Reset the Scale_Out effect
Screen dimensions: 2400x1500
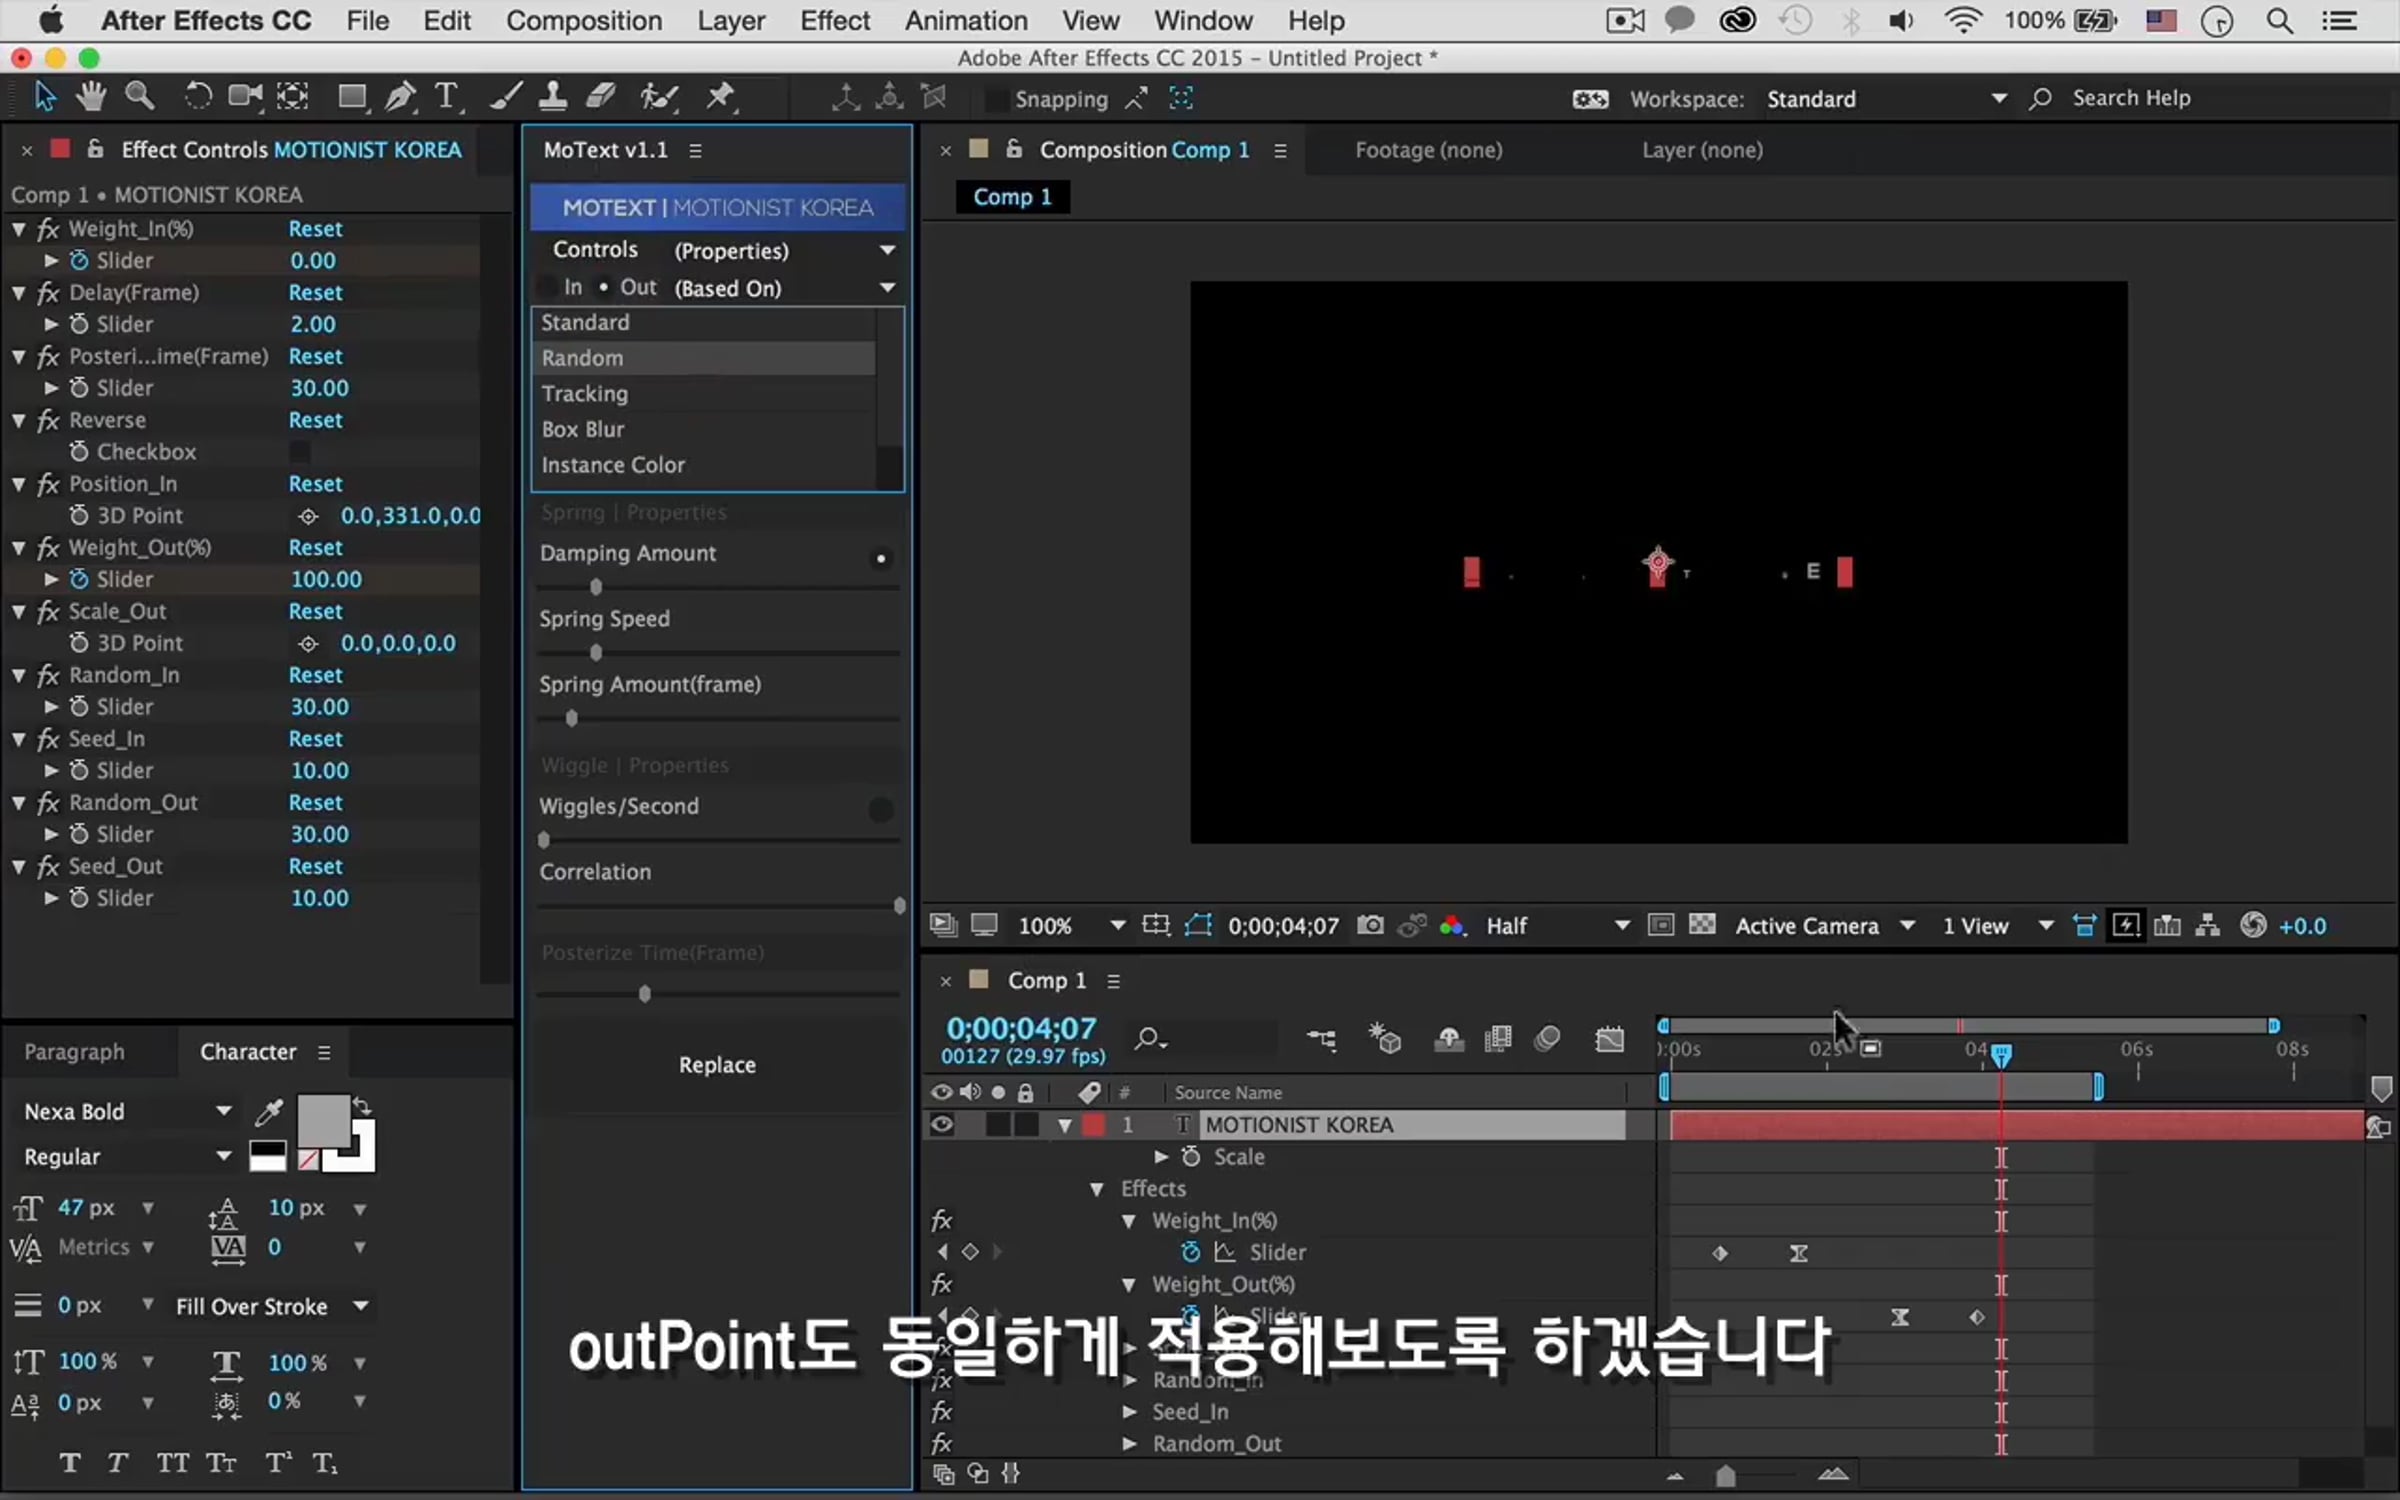[x=315, y=611]
